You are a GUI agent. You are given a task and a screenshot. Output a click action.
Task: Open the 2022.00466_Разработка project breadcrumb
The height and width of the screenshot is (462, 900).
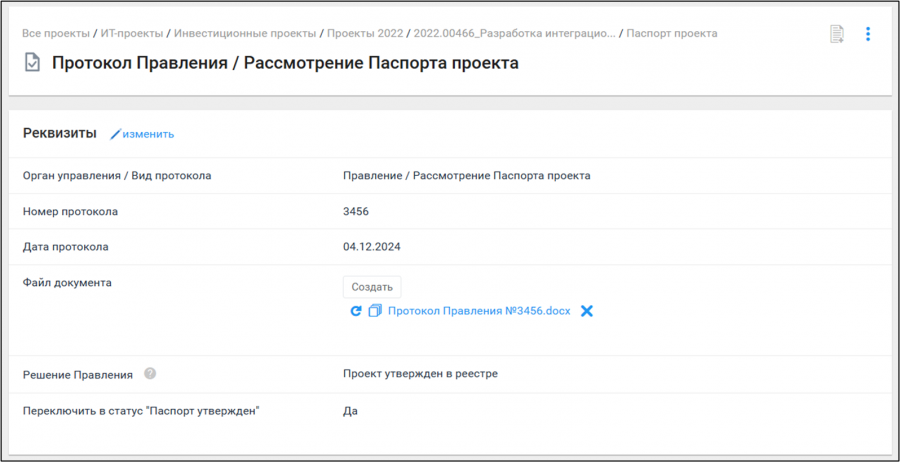tap(514, 33)
